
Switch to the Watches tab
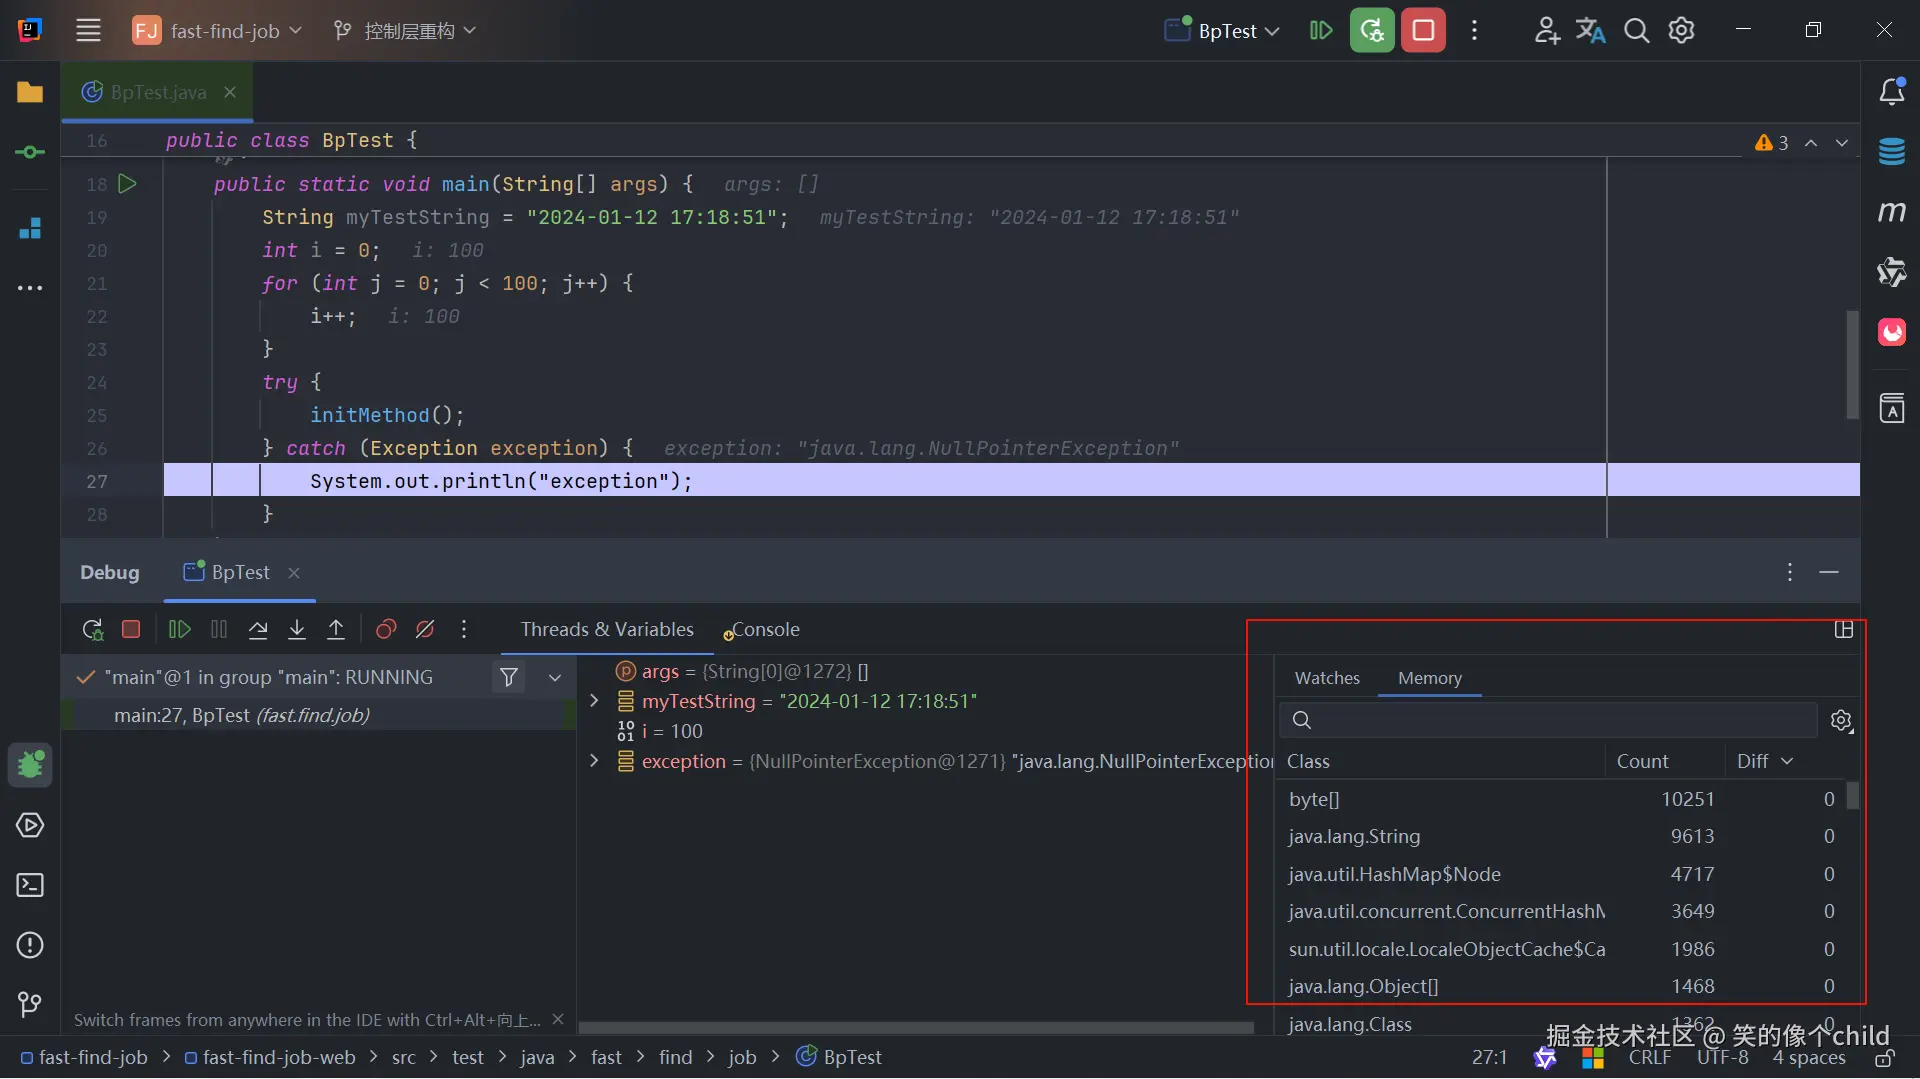click(1327, 678)
